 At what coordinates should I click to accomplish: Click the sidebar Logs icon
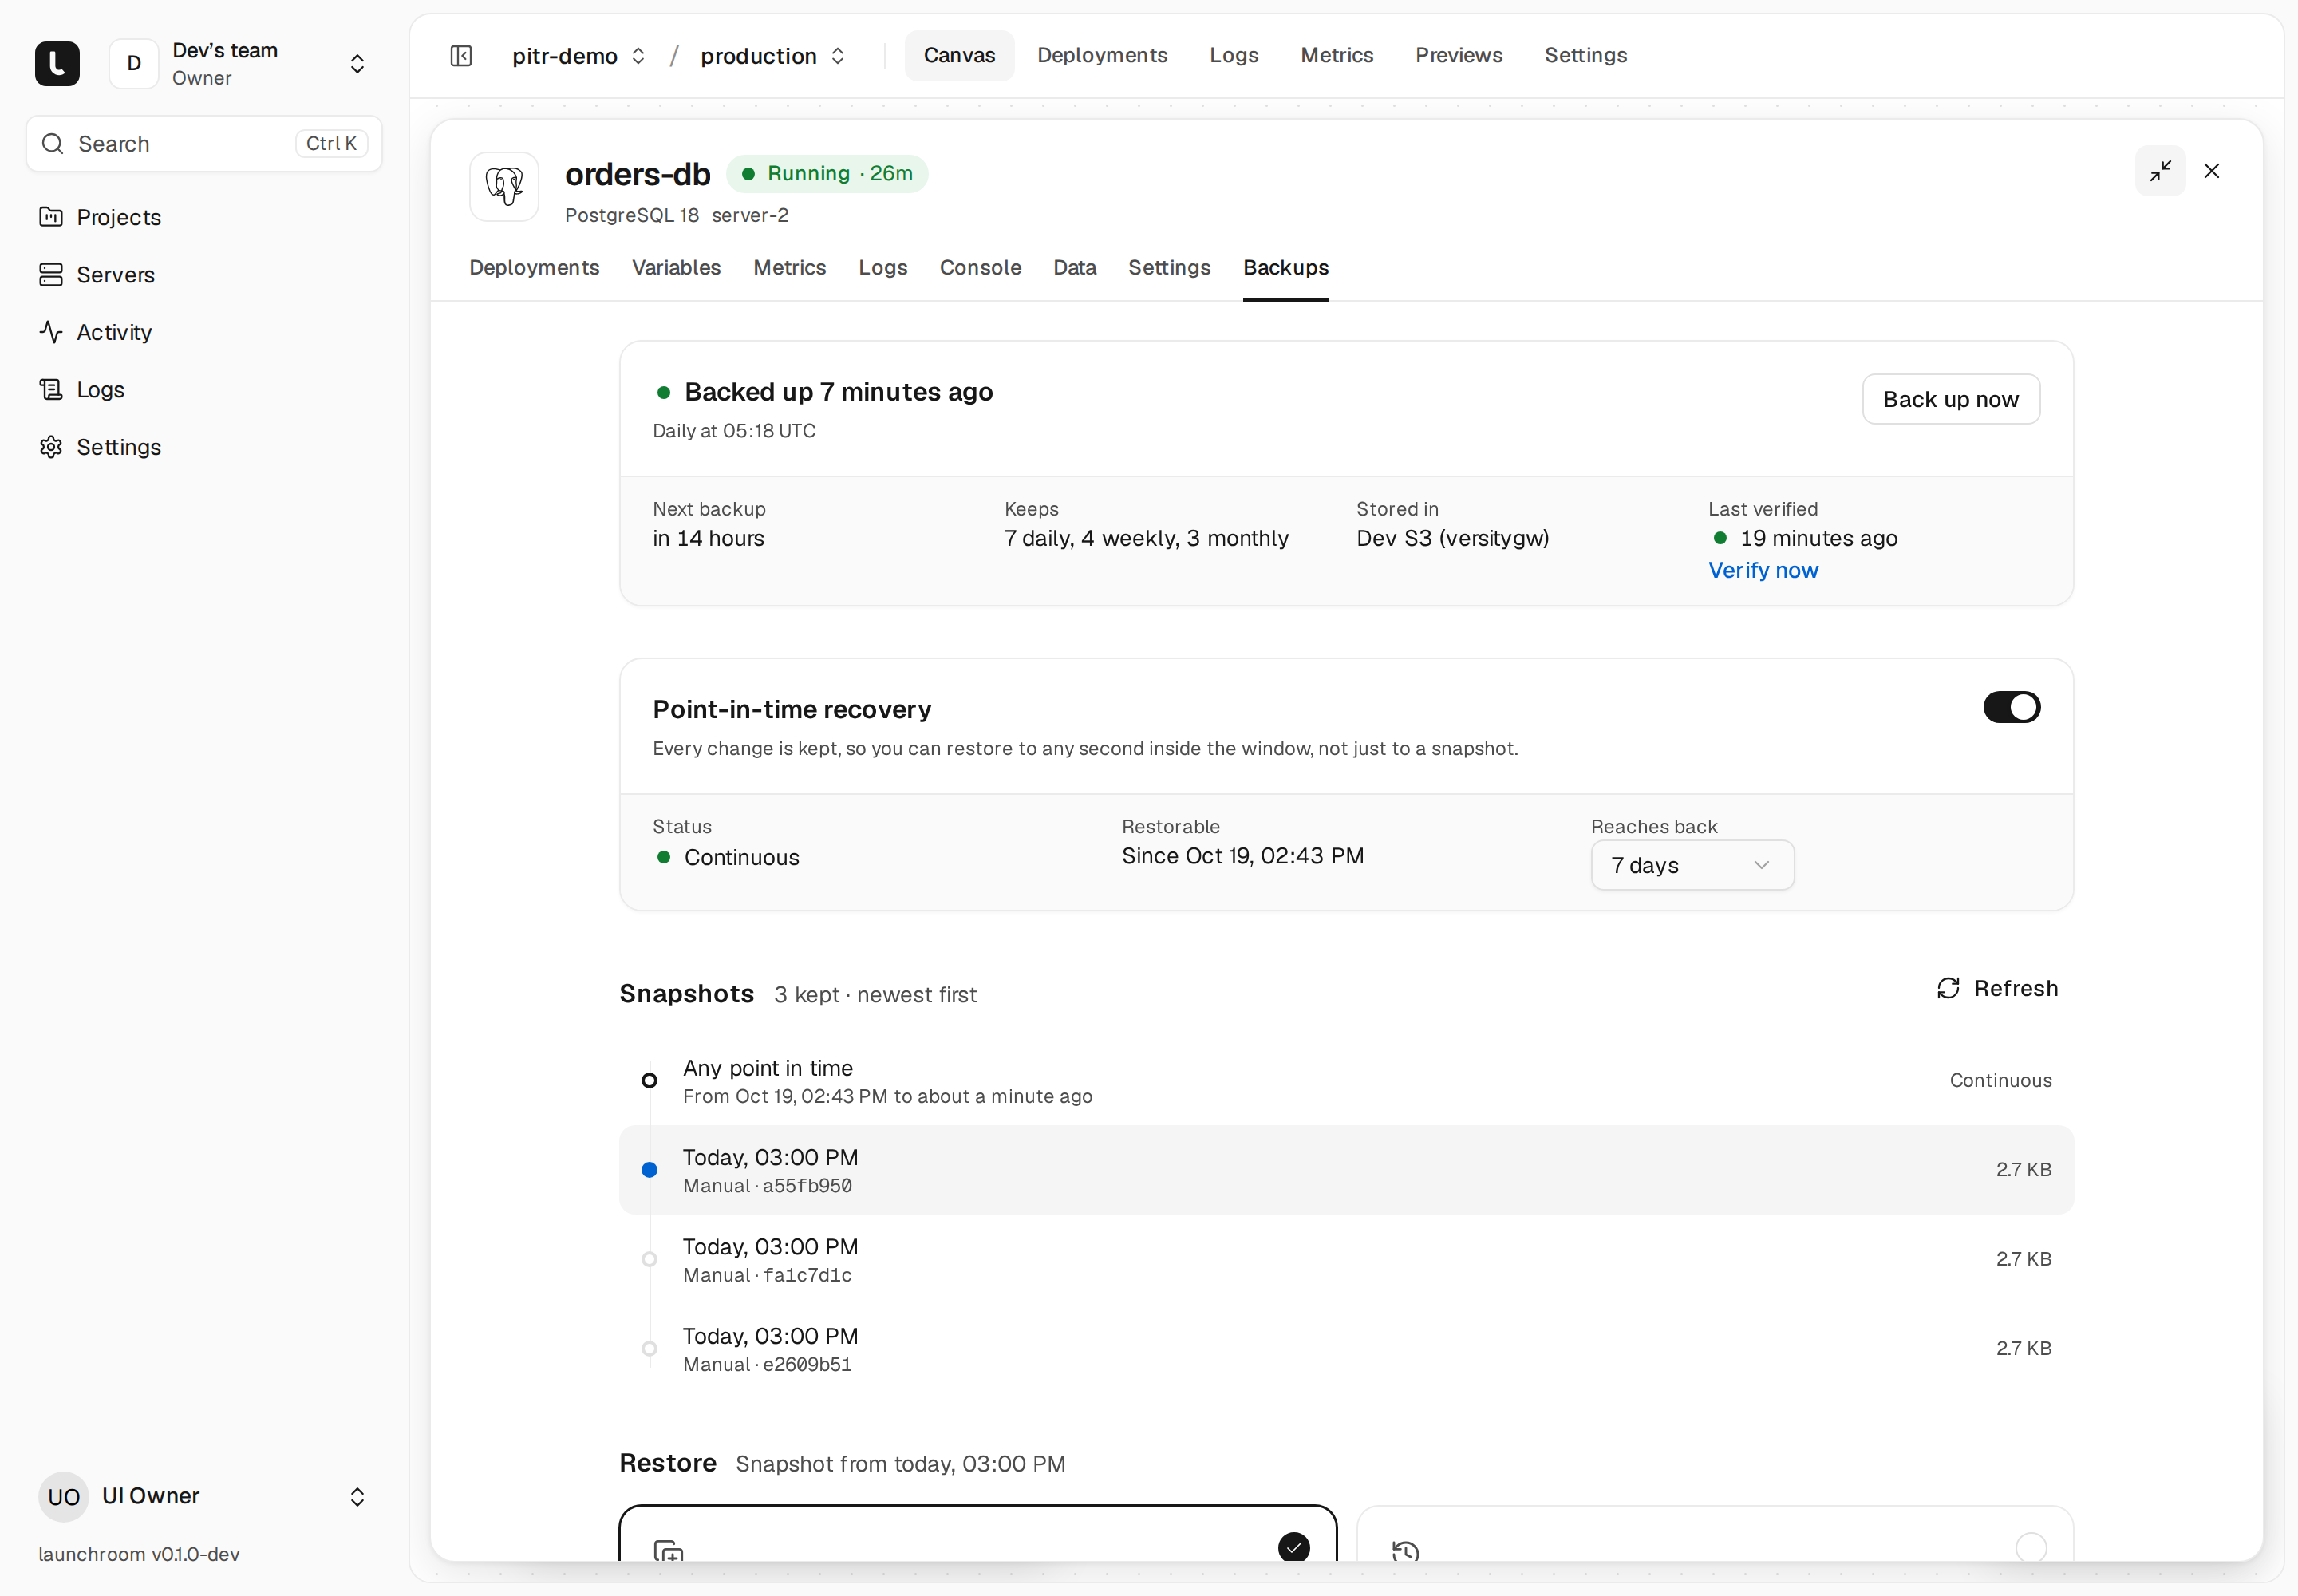pyautogui.click(x=51, y=389)
